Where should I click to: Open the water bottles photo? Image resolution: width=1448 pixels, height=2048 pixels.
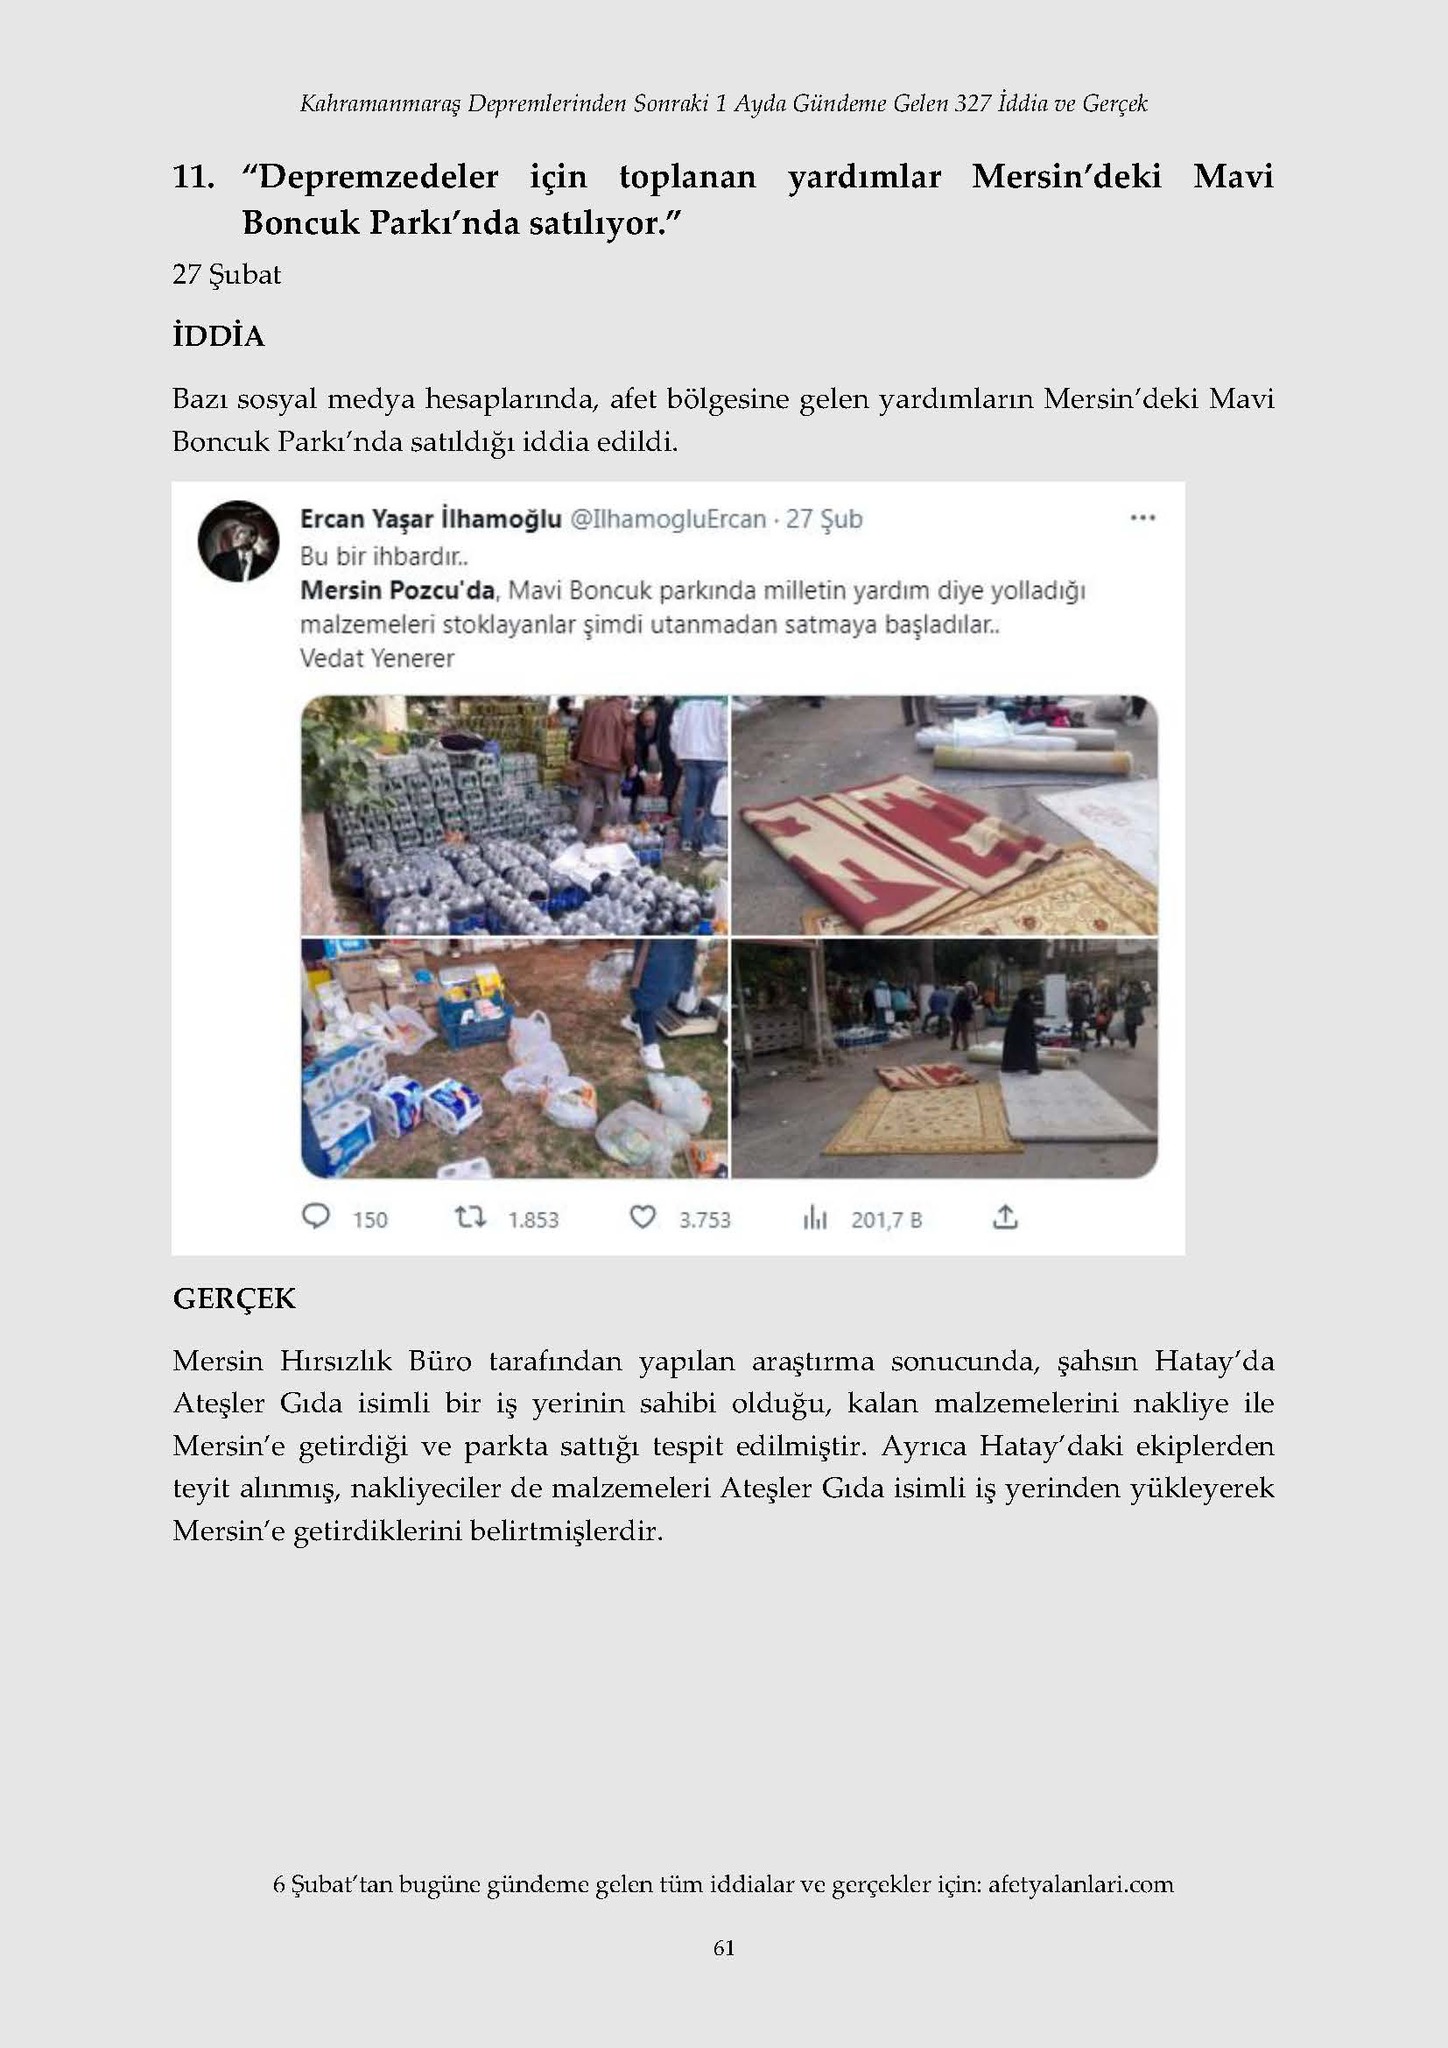(x=515, y=815)
